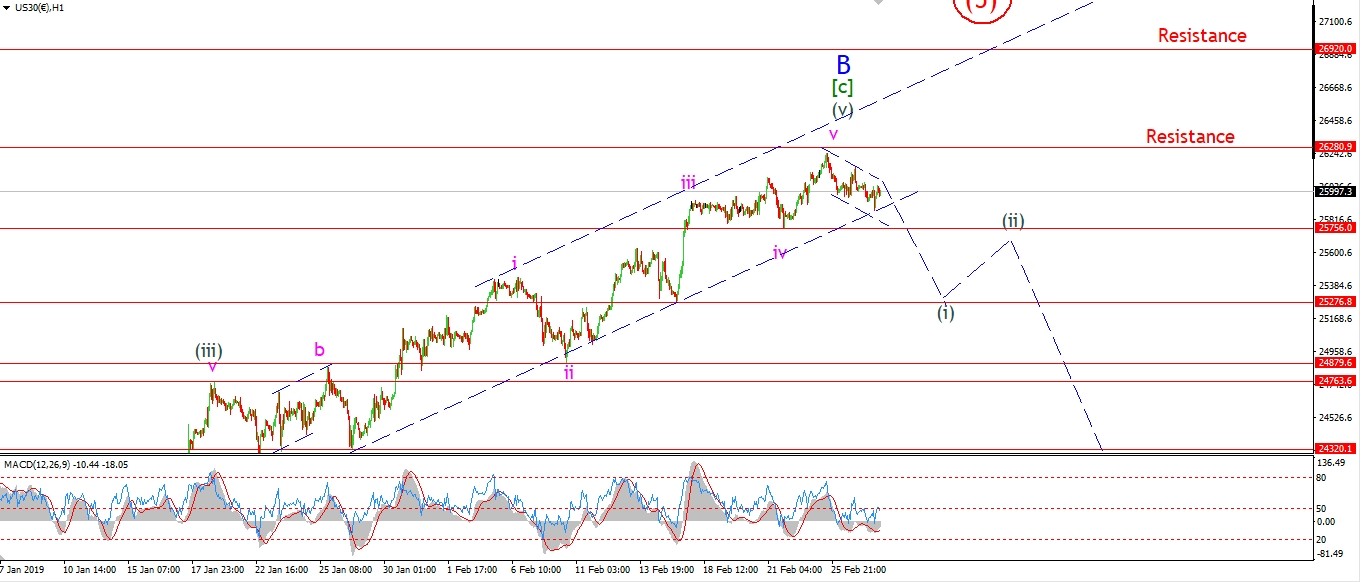The height and width of the screenshot is (582, 1361).
Task: Select the pink iii wave label
Action: pos(688,182)
